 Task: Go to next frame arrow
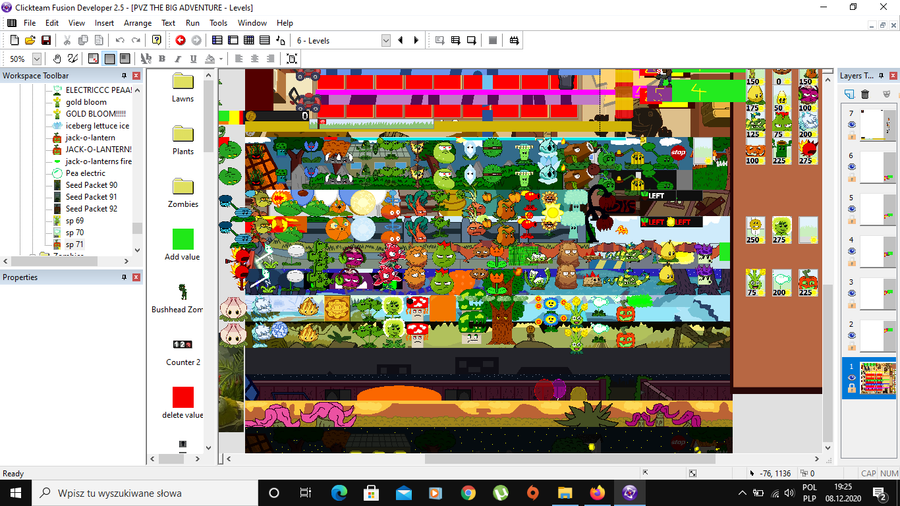tap(416, 40)
